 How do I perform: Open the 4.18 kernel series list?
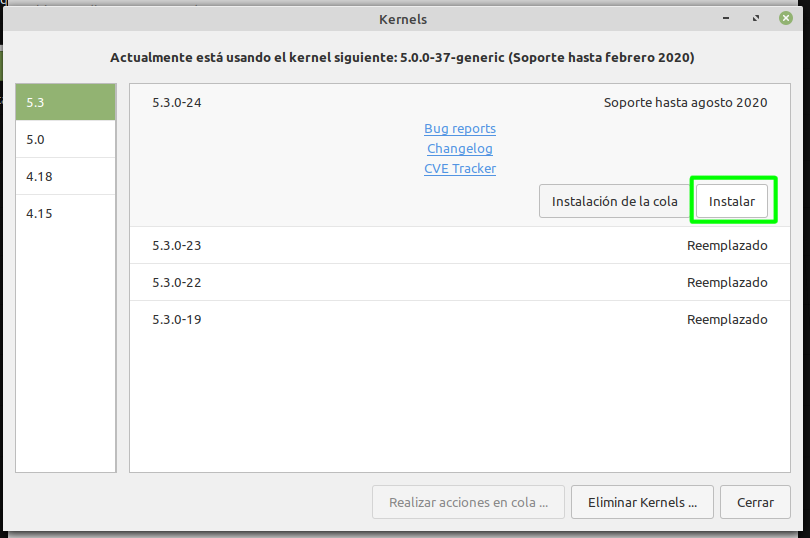65,176
